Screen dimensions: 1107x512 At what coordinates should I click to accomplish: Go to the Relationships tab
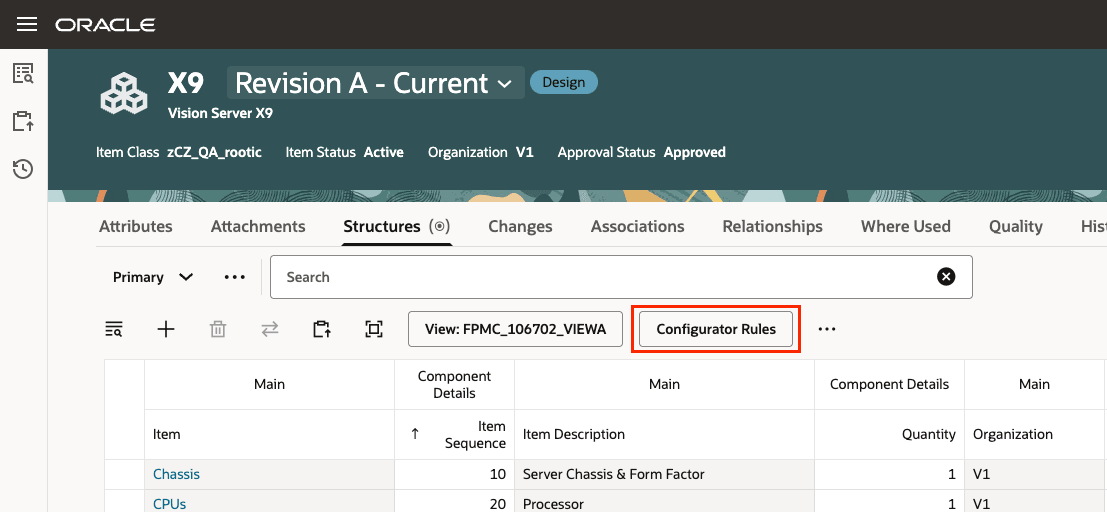click(772, 227)
